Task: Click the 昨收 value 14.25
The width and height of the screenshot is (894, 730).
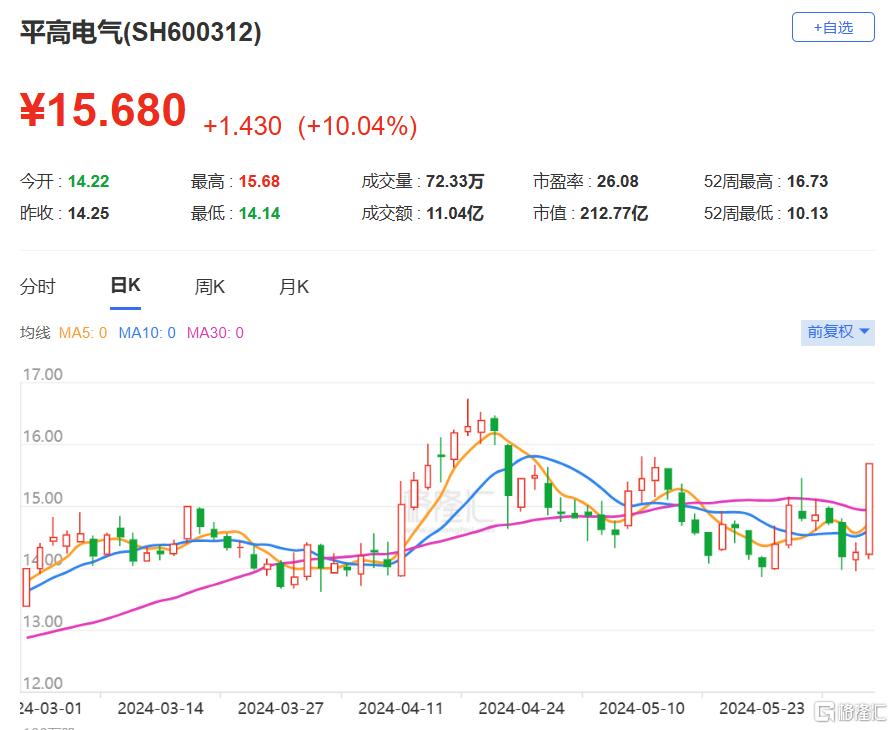Action: point(88,213)
